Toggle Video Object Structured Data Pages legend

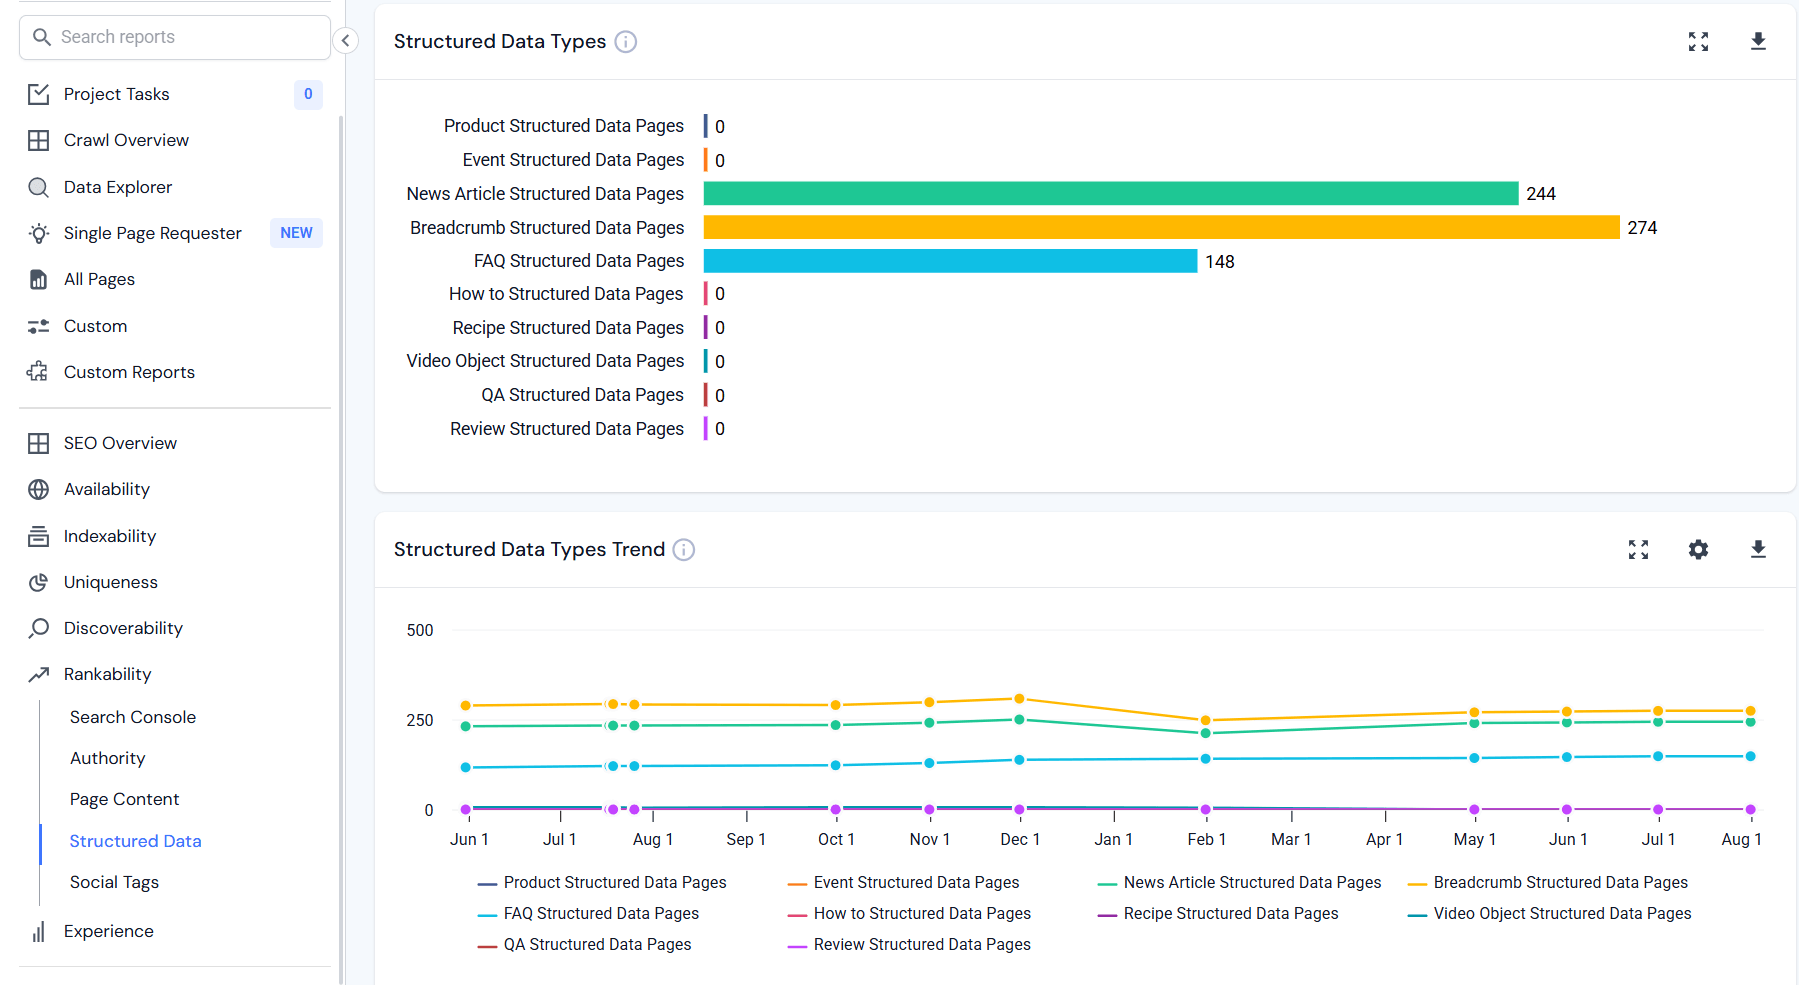point(1550,913)
